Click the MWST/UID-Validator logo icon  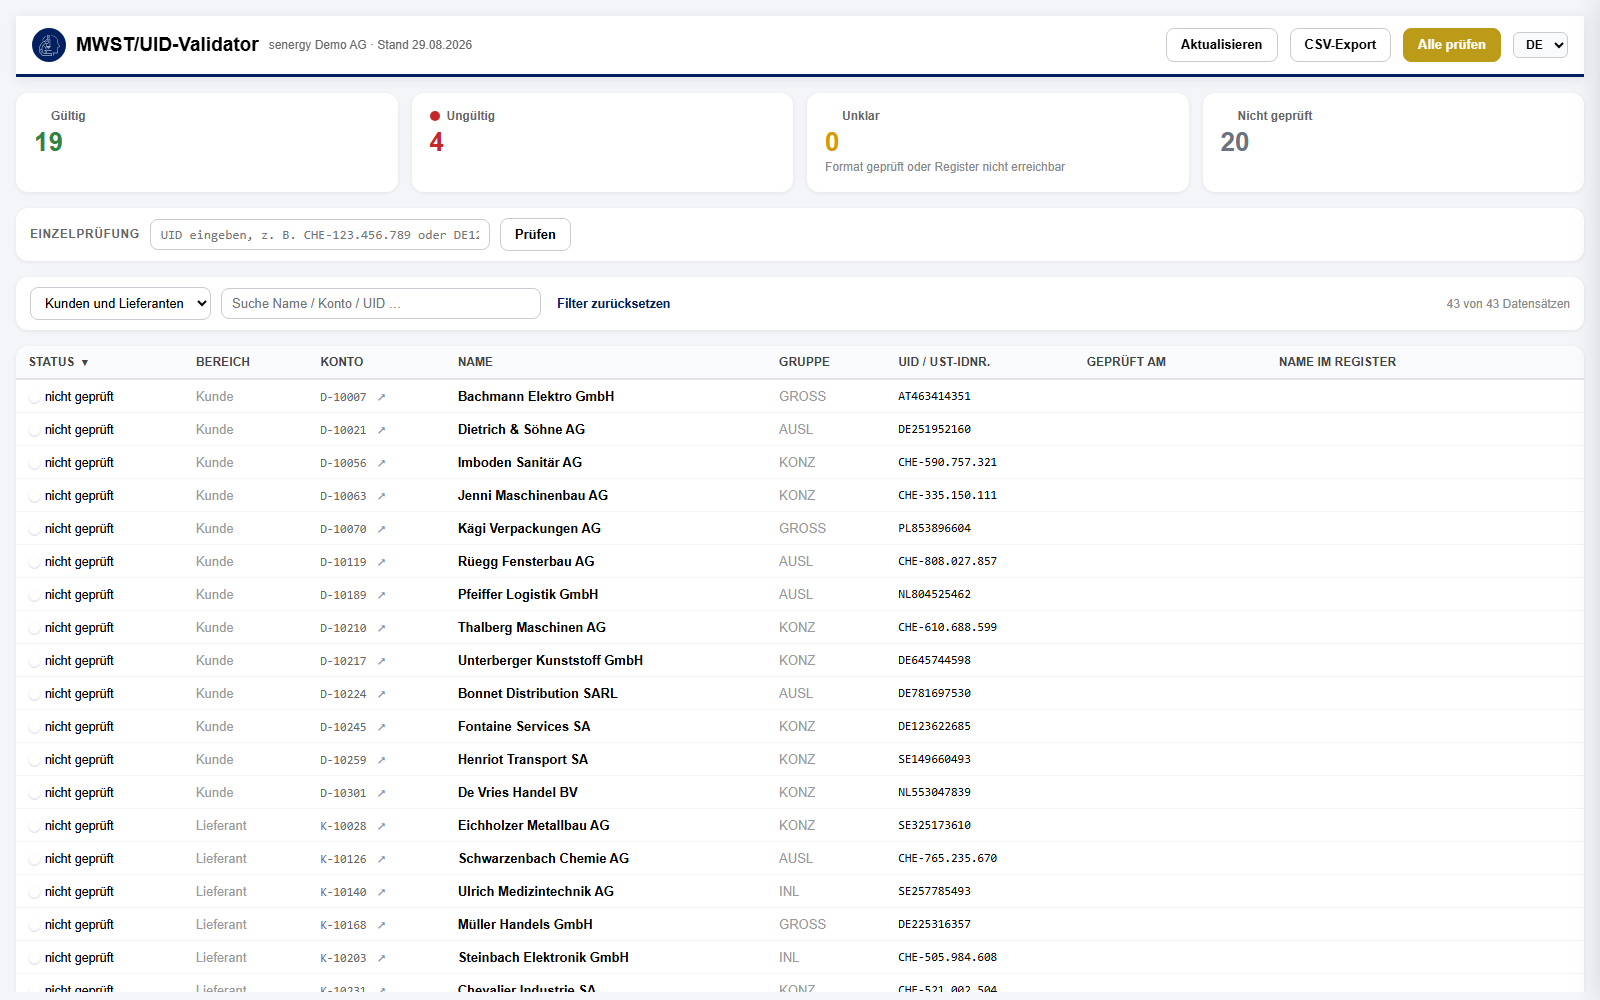point(49,45)
